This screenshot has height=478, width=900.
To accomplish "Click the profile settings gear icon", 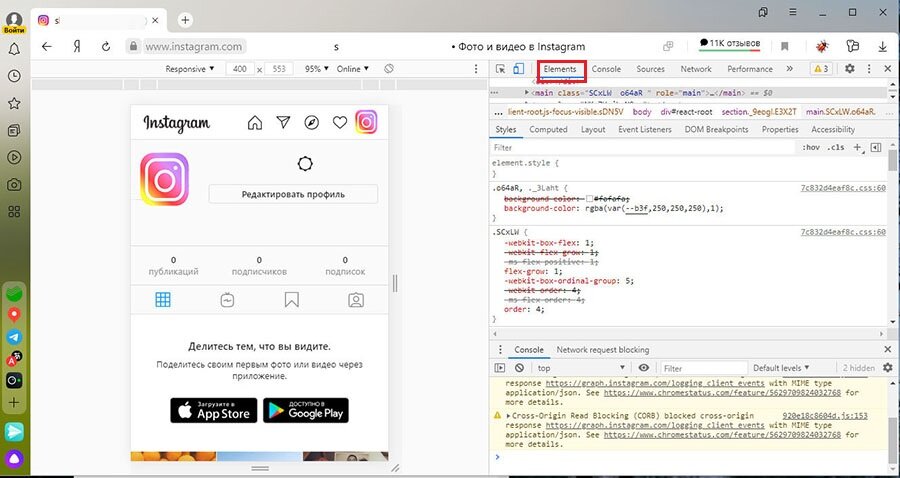I will [x=305, y=164].
